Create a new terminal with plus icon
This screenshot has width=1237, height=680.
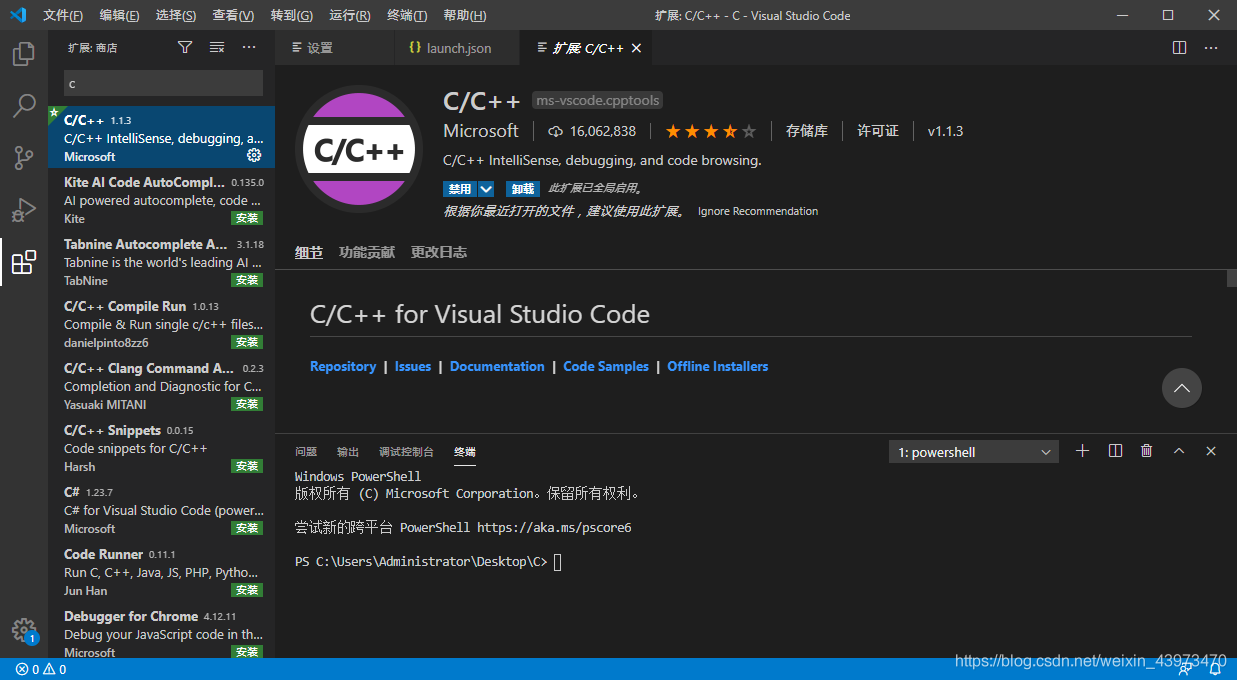[1082, 451]
